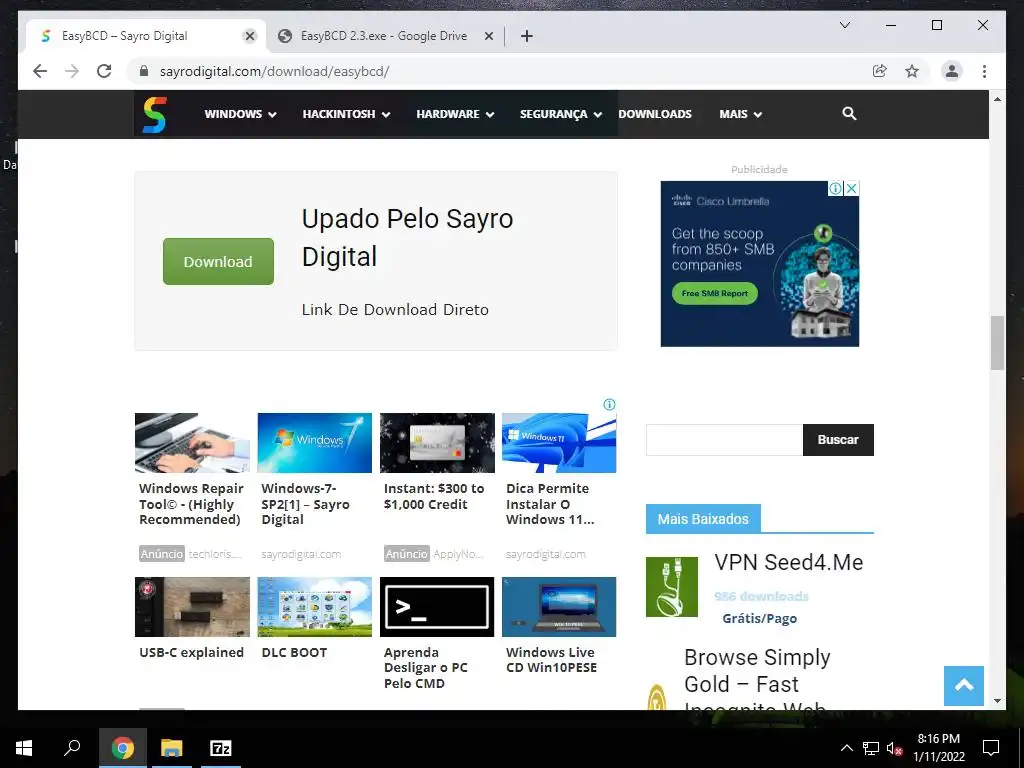Image resolution: width=1024 pixels, height=768 pixels.
Task: Close the Cisco Umbrella ad with X
Action: click(852, 189)
